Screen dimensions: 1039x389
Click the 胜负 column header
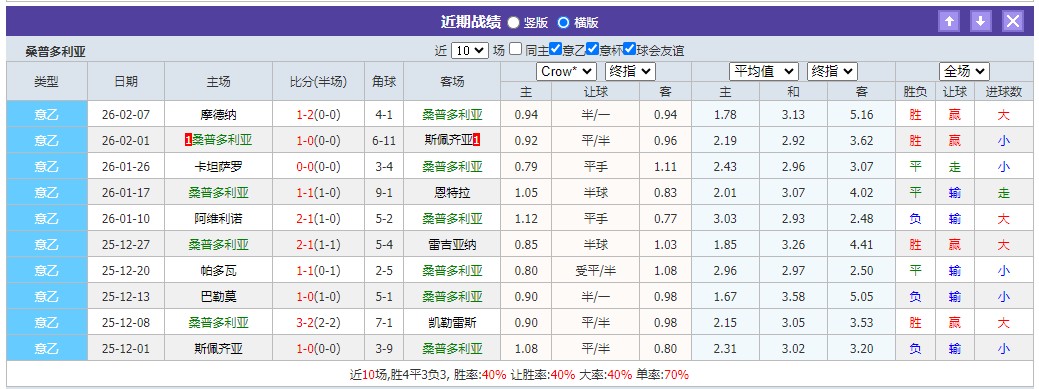(x=915, y=91)
